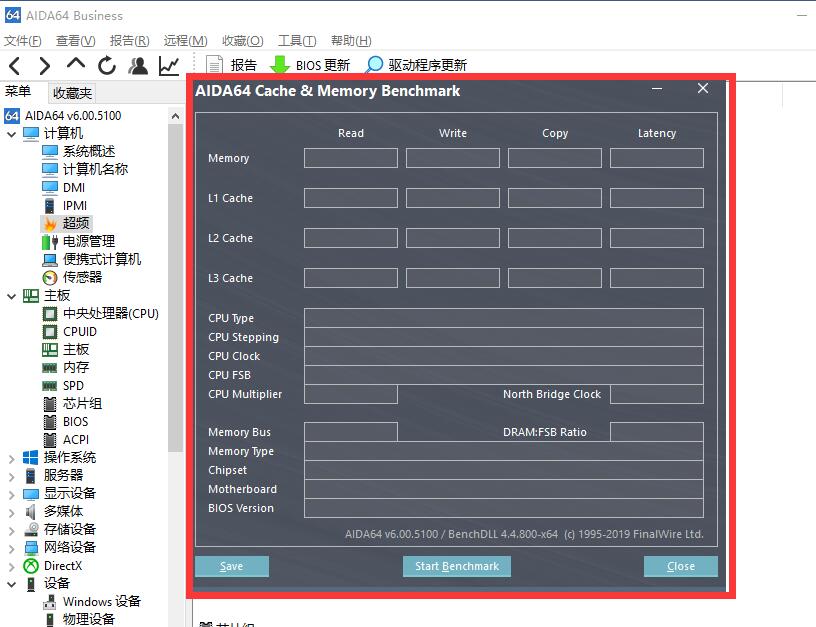Click the tree panel scroll-up arrow
Image resolution: width=816 pixels, height=627 pixels.
click(x=175, y=116)
